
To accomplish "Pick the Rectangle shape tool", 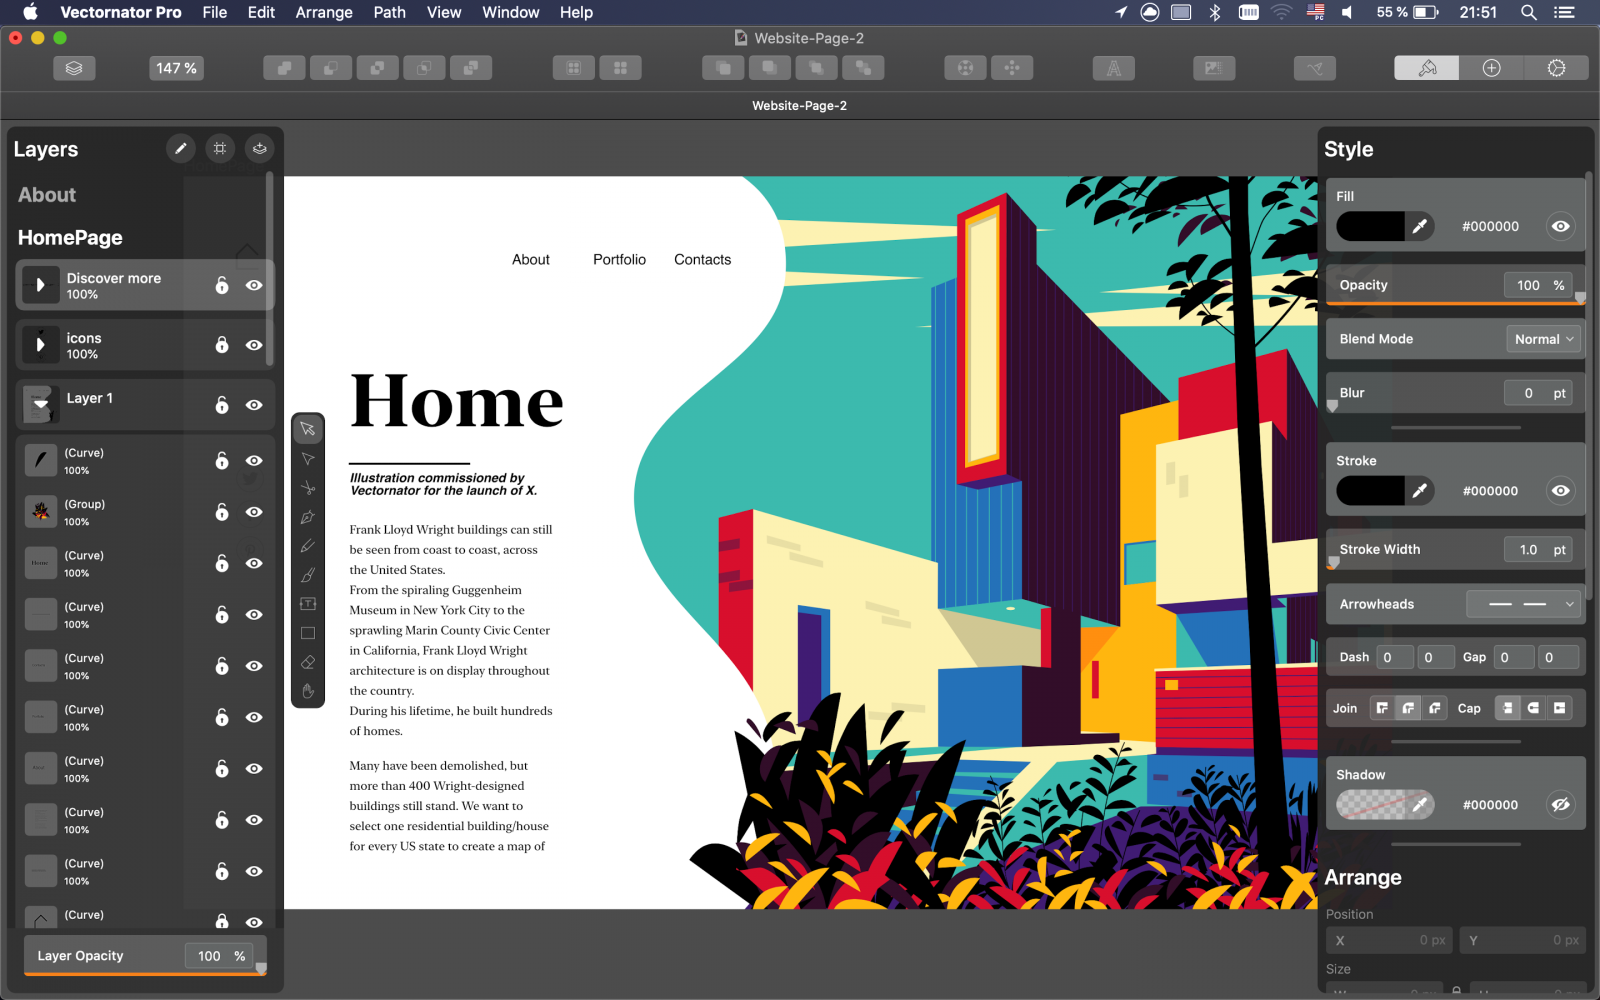I will point(308,633).
